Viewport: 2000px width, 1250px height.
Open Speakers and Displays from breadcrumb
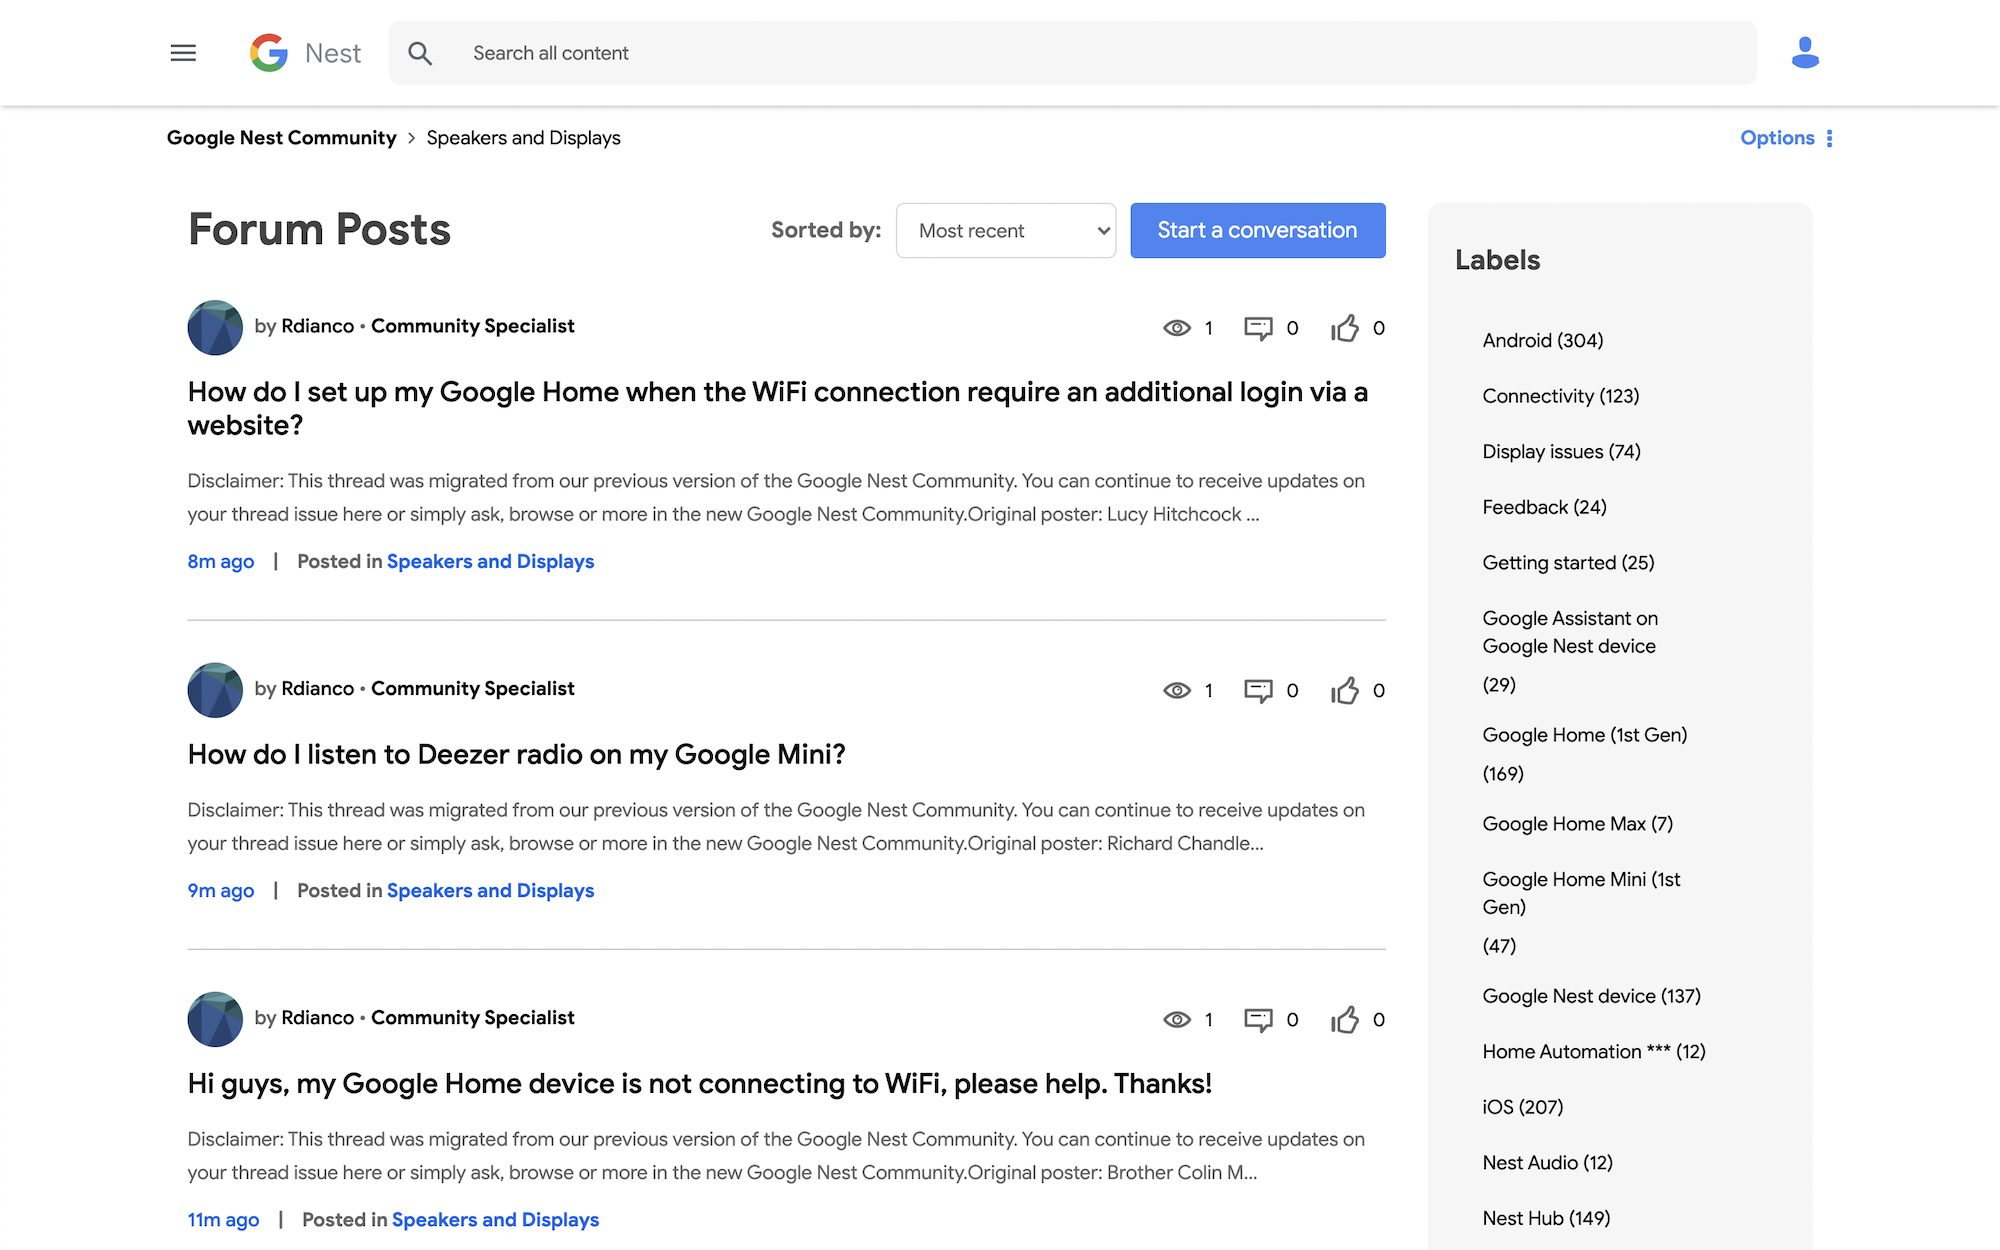coord(523,137)
